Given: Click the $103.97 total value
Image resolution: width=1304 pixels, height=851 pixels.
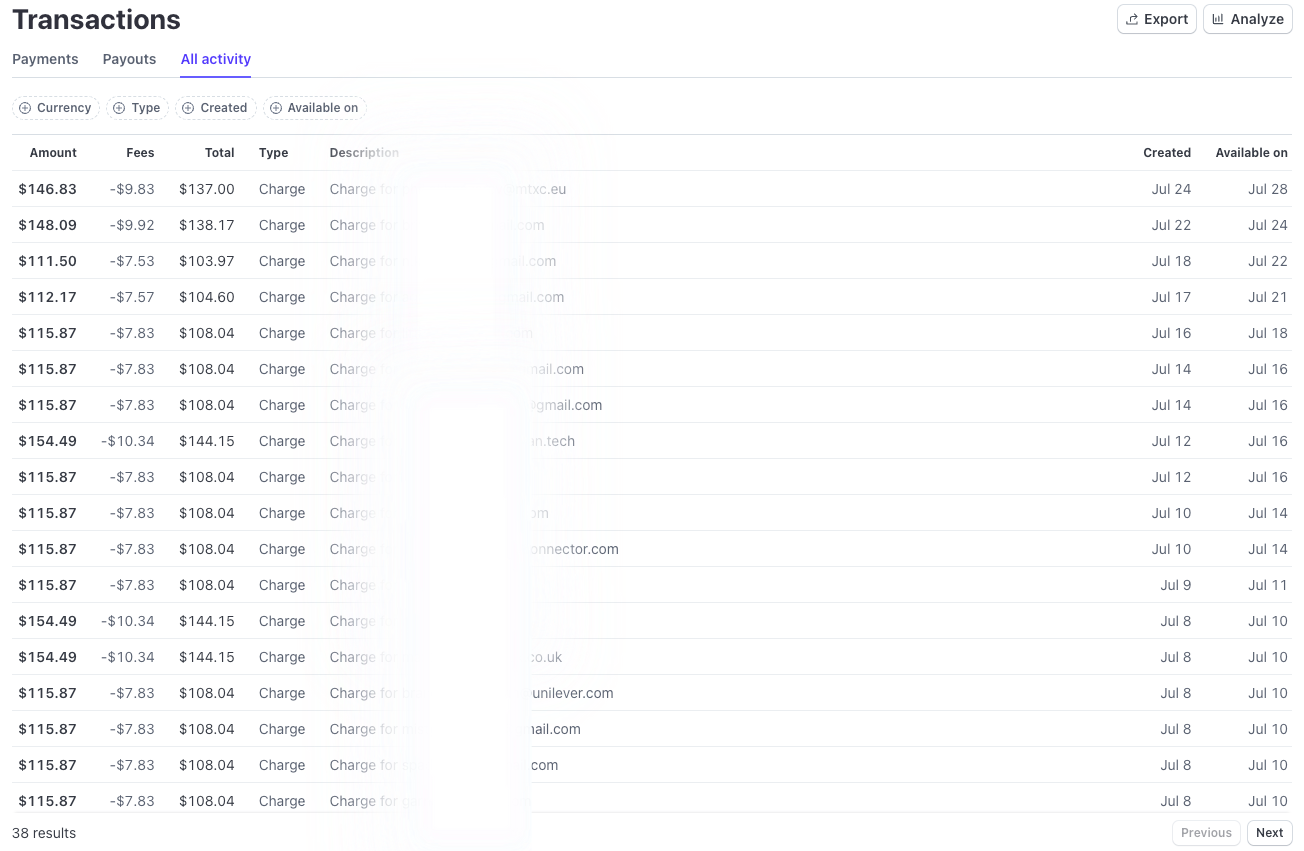Looking at the screenshot, I should (x=207, y=261).
